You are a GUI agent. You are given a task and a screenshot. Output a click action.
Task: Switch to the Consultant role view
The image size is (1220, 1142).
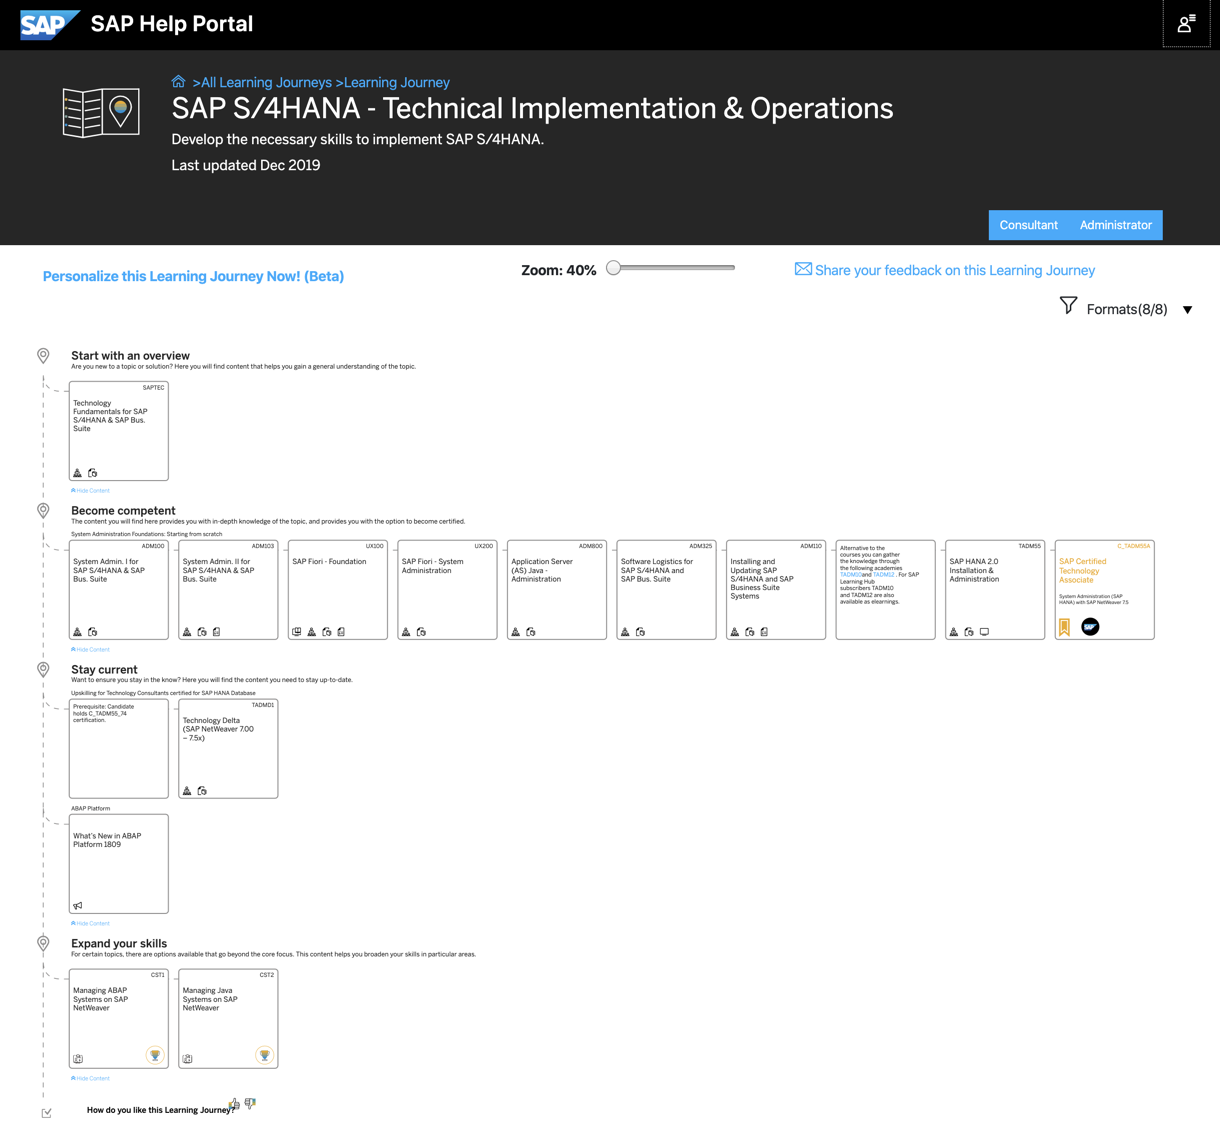[x=1028, y=225]
